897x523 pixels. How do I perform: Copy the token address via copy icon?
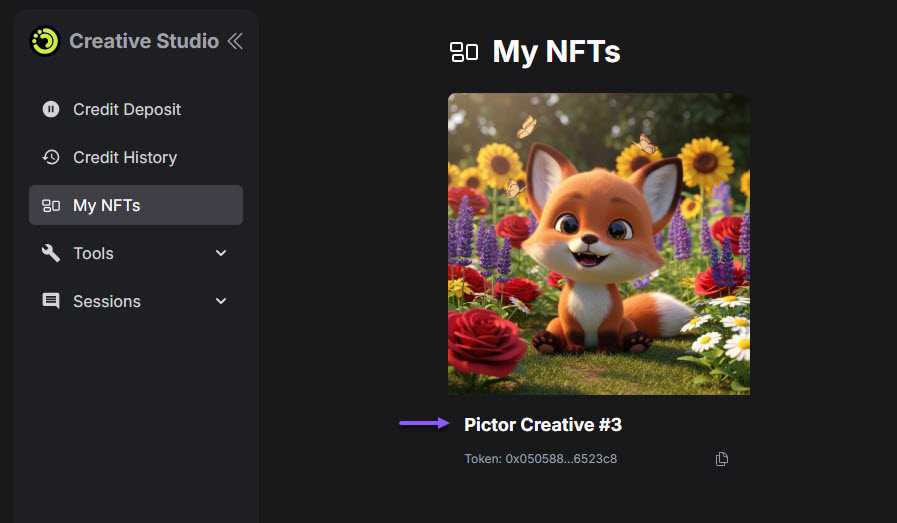click(x=722, y=459)
